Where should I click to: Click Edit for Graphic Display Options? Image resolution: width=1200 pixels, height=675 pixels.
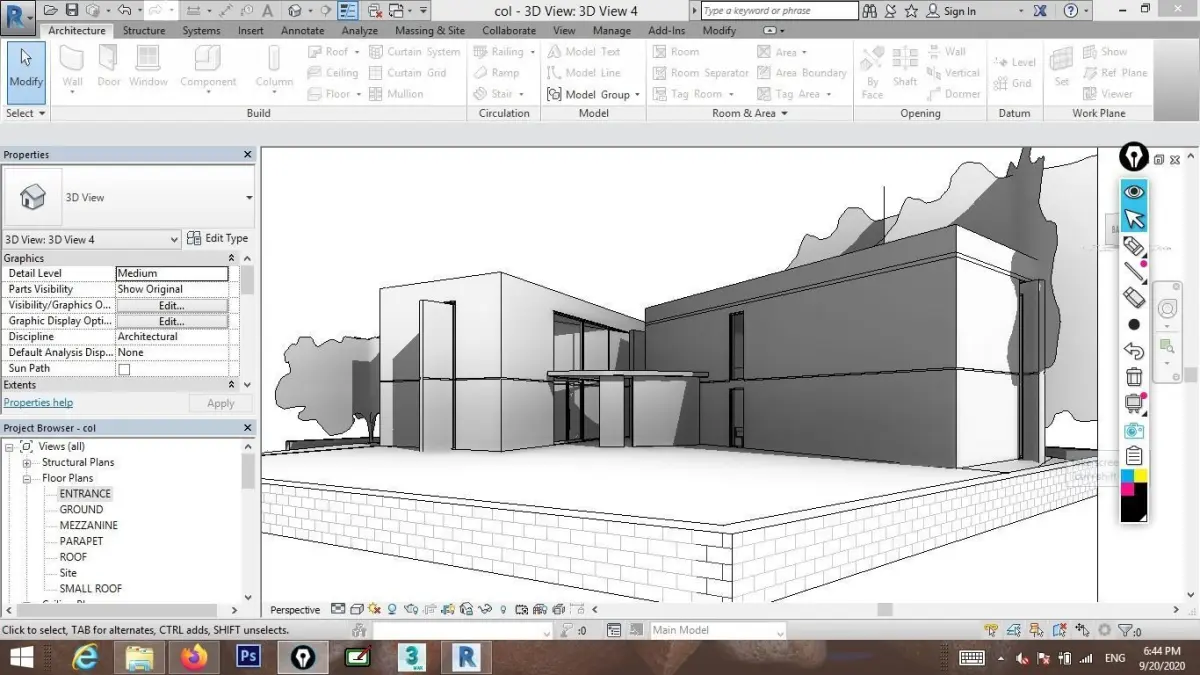coord(172,321)
